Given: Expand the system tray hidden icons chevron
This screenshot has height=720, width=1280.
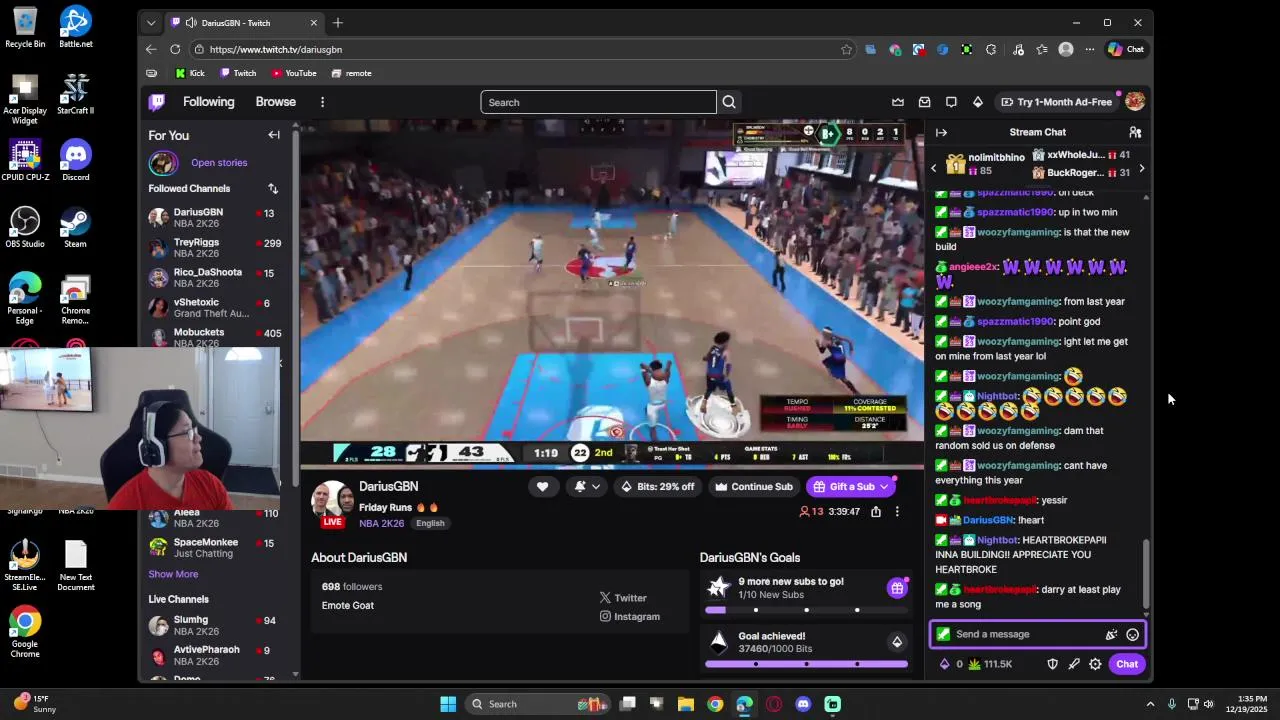Looking at the screenshot, I should click(x=1150, y=704).
